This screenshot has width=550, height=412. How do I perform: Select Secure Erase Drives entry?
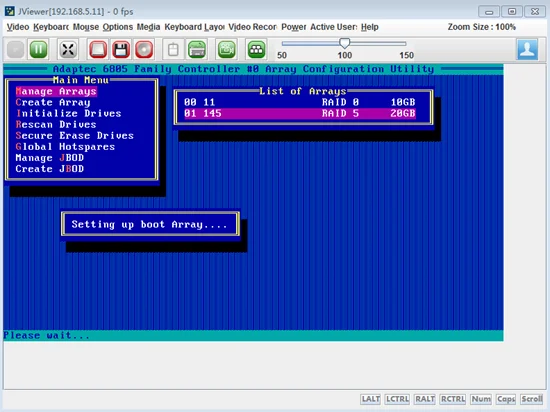point(75,136)
